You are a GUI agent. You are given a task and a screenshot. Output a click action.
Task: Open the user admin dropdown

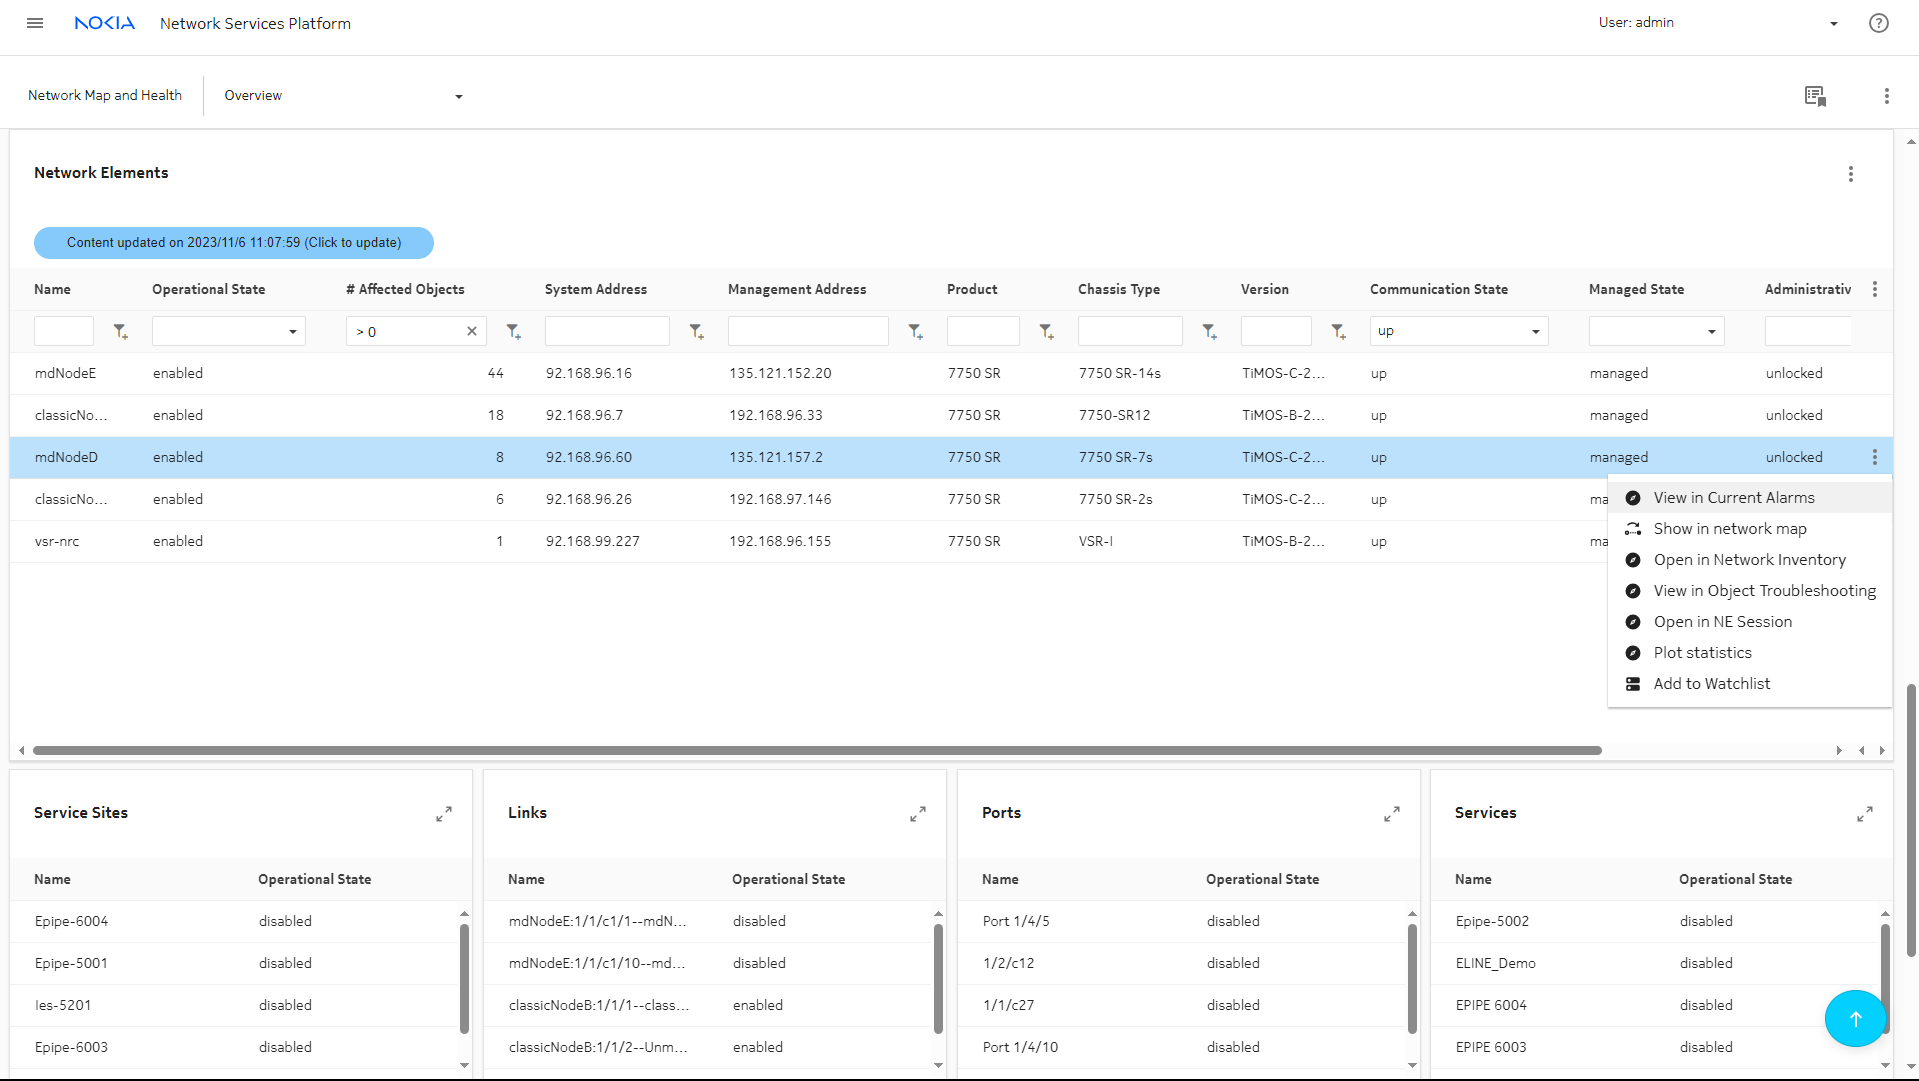1833,24
